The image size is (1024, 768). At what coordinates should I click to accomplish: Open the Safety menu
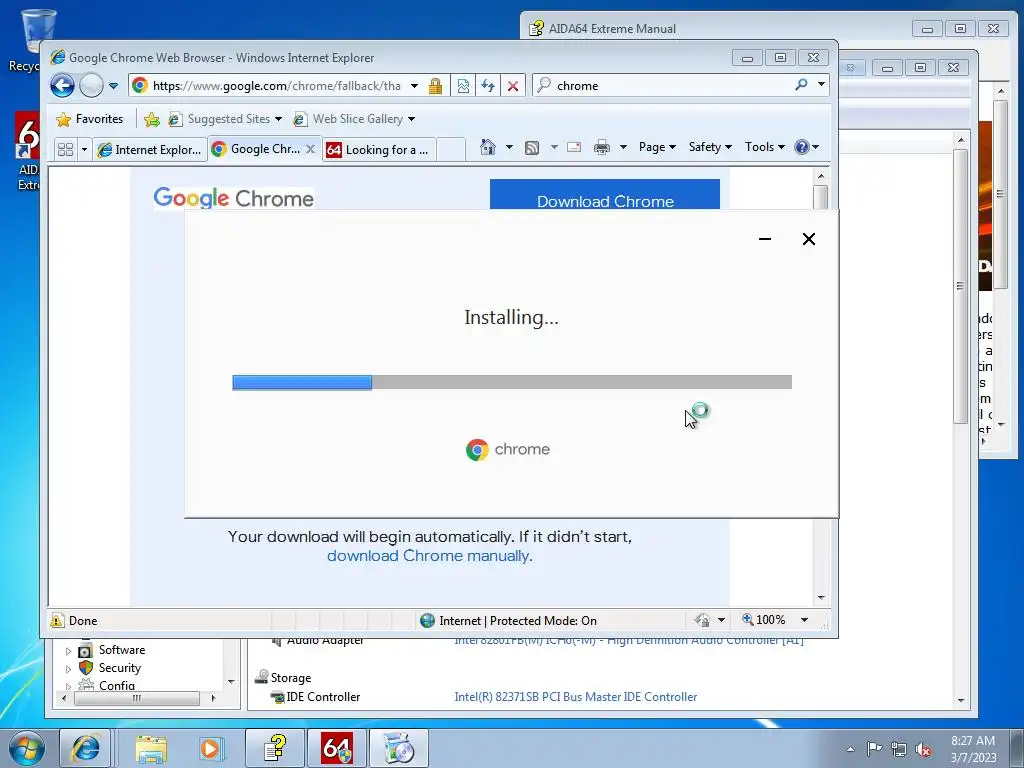(x=711, y=147)
